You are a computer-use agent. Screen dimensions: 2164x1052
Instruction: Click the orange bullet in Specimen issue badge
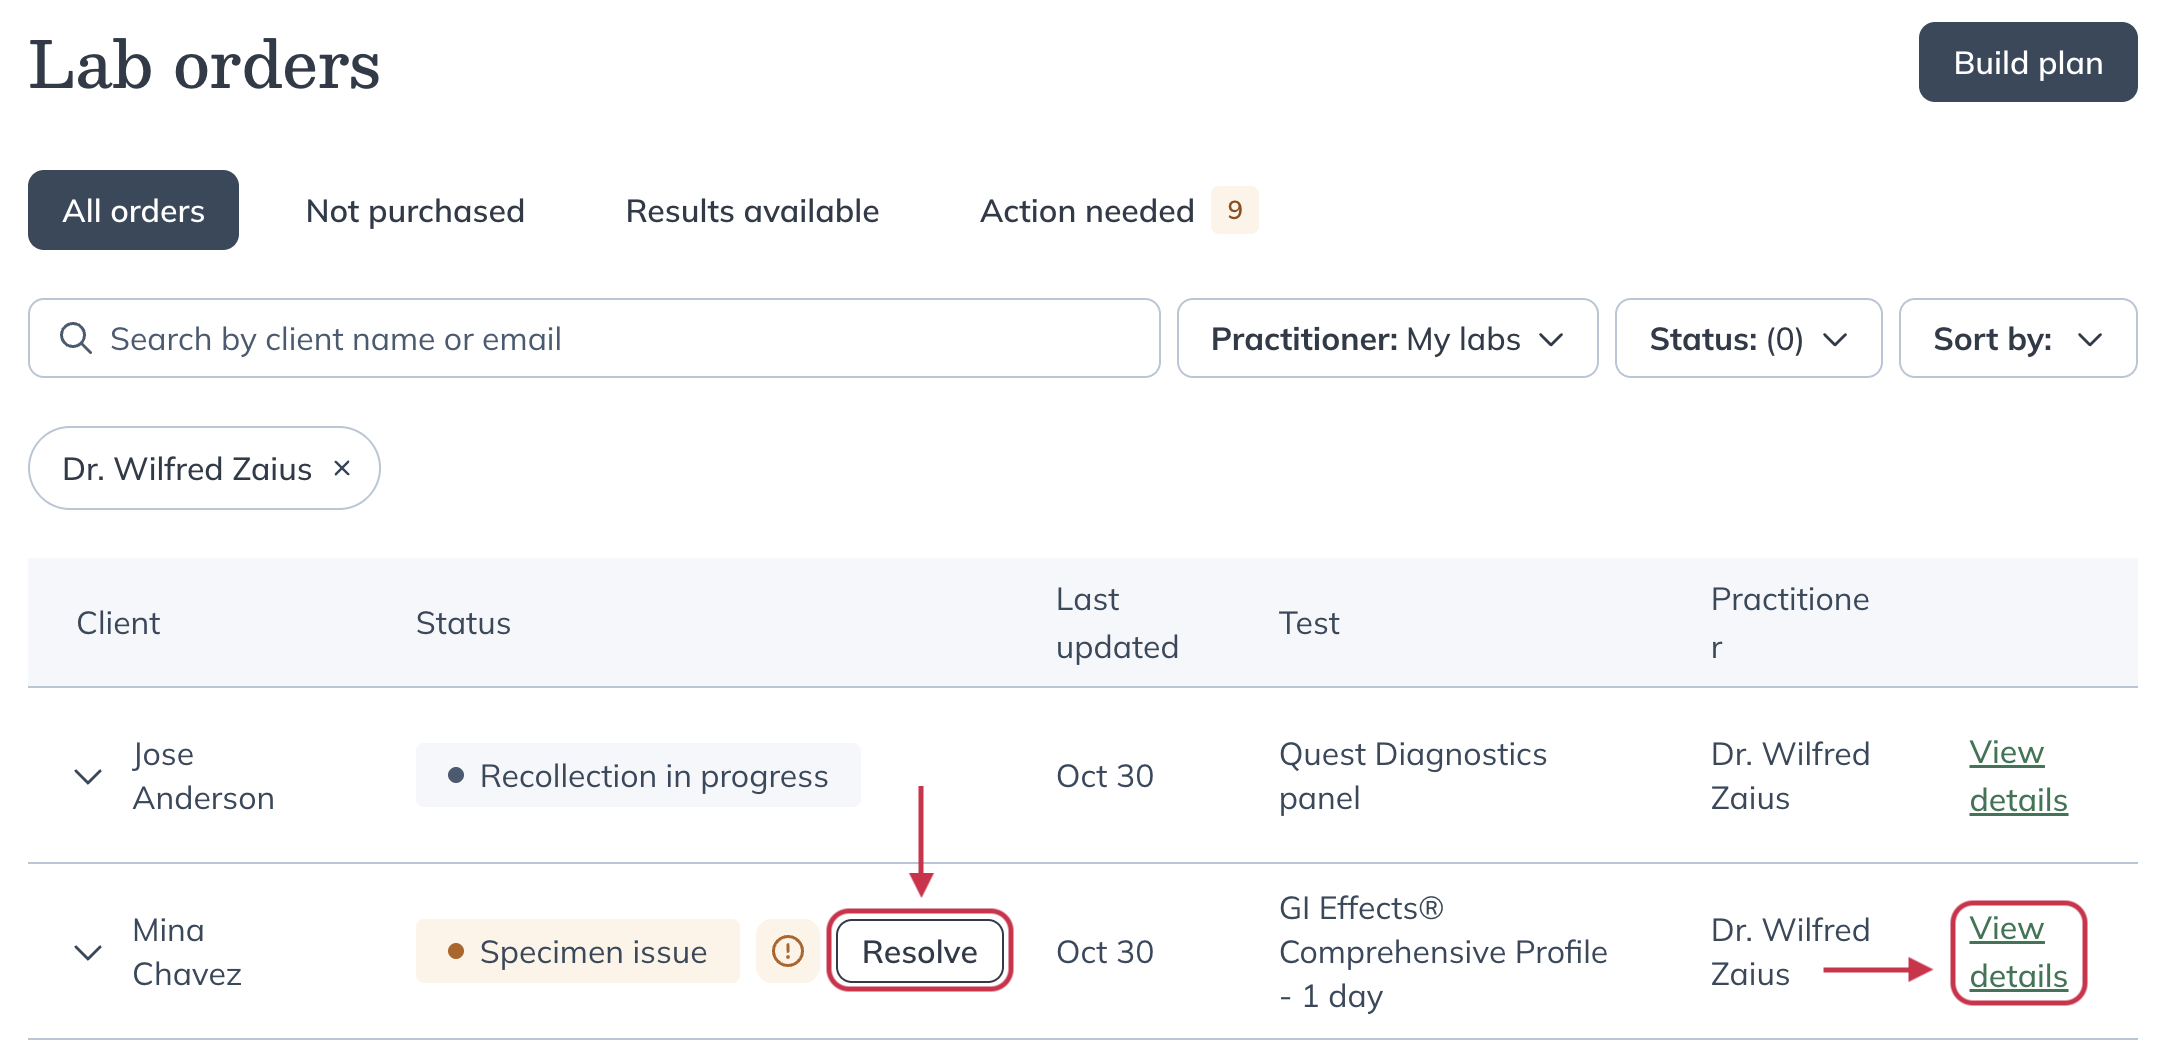[455, 951]
